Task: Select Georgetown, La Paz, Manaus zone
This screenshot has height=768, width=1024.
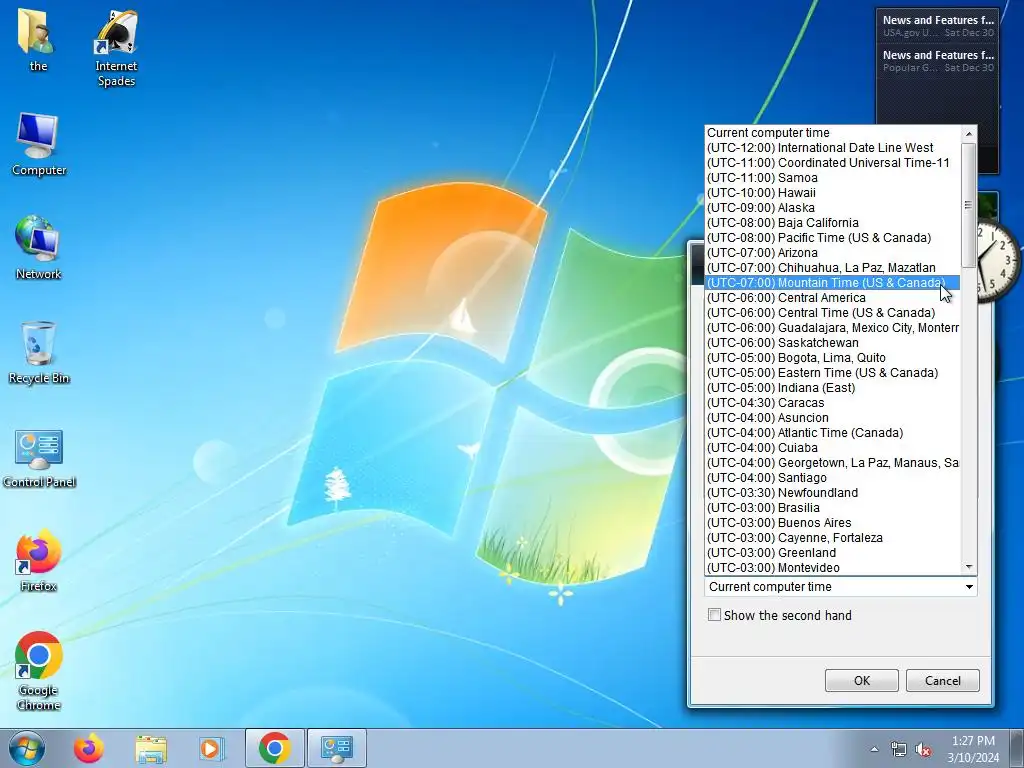Action: (x=833, y=463)
